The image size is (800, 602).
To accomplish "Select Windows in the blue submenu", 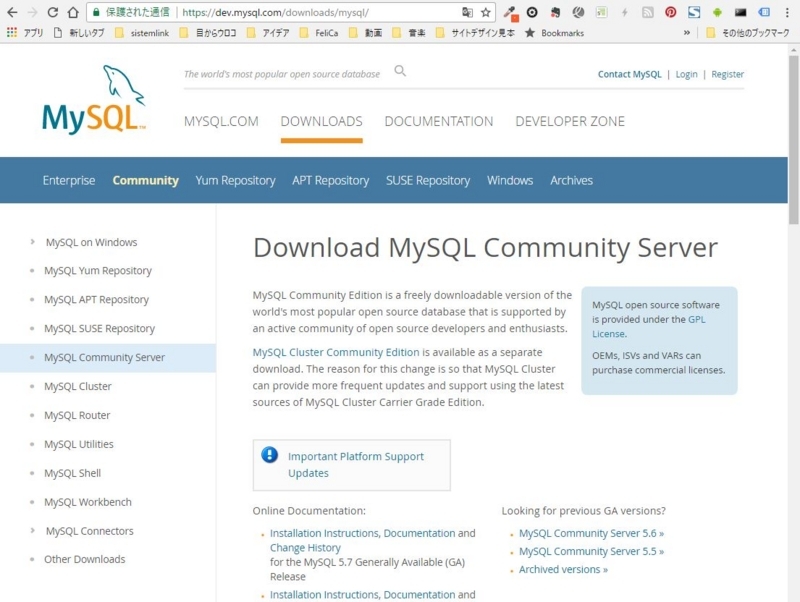I will click(x=510, y=181).
